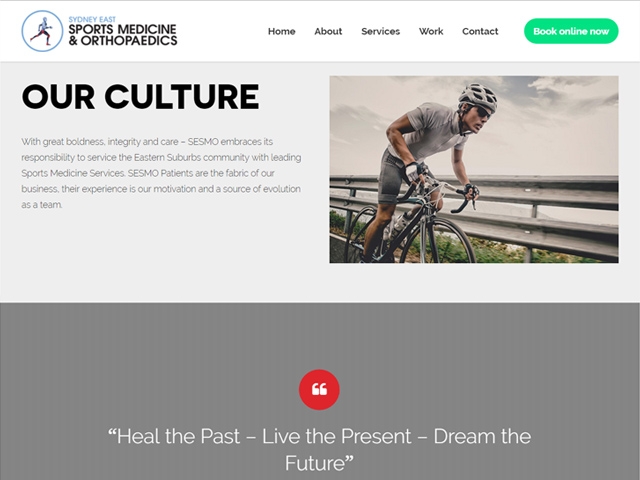Click the SESMO culture description paragraph
Screen dimensions: 640x480
click(161, 173)
